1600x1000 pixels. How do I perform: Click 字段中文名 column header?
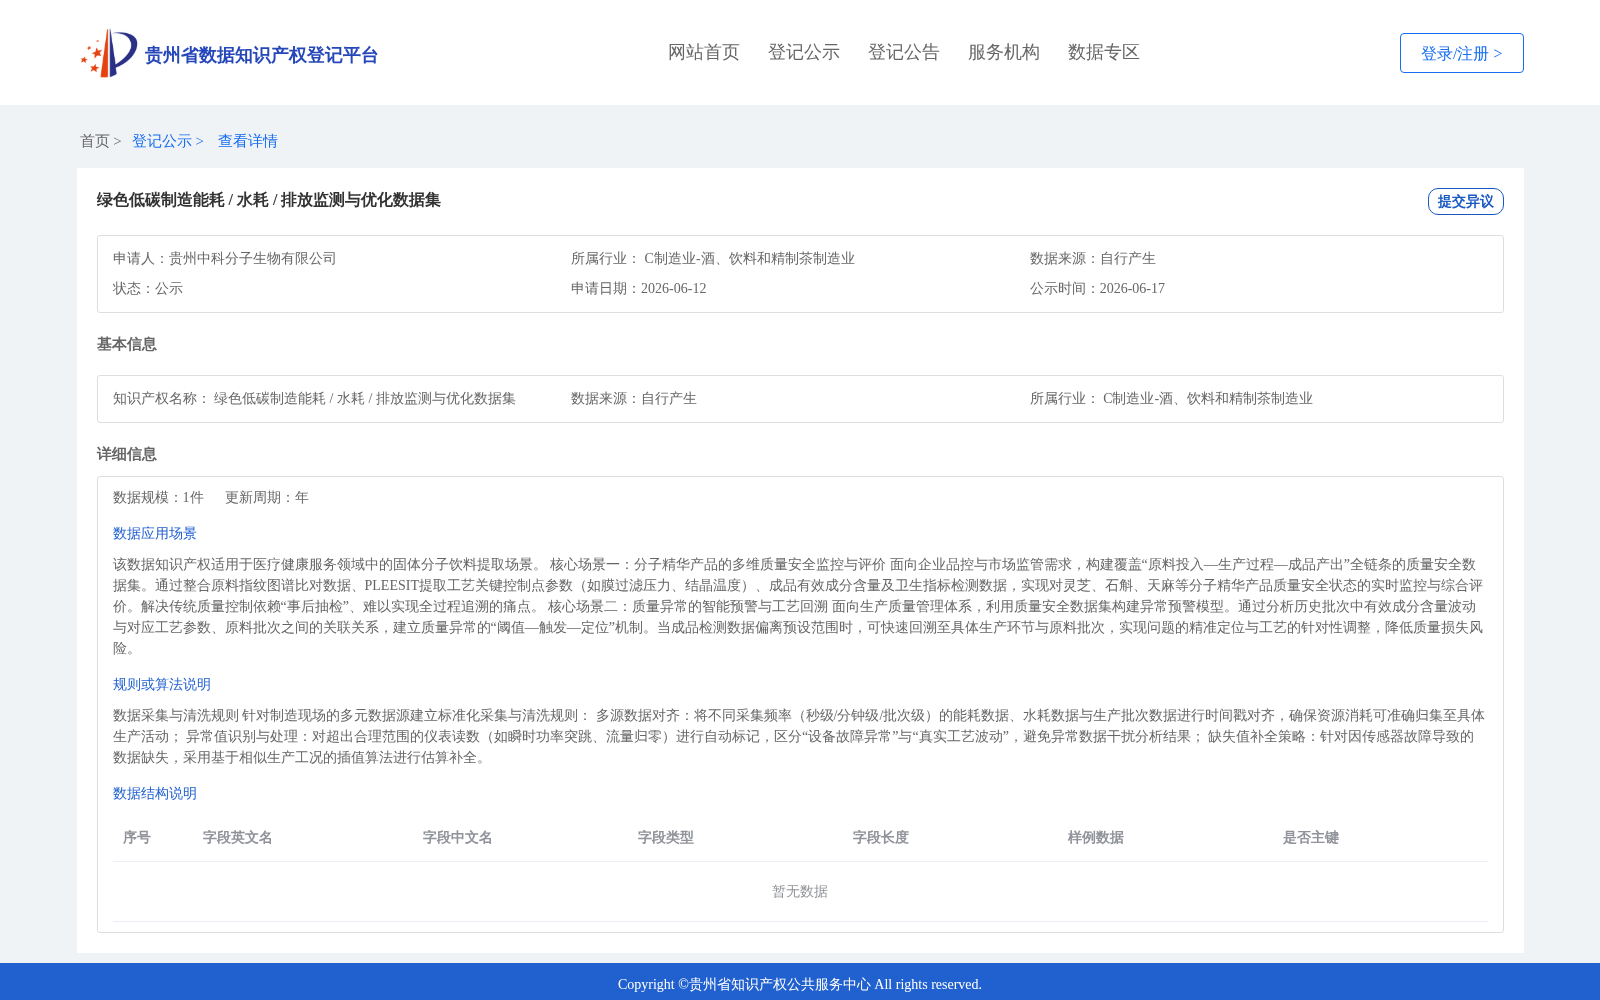pos(458,837)
